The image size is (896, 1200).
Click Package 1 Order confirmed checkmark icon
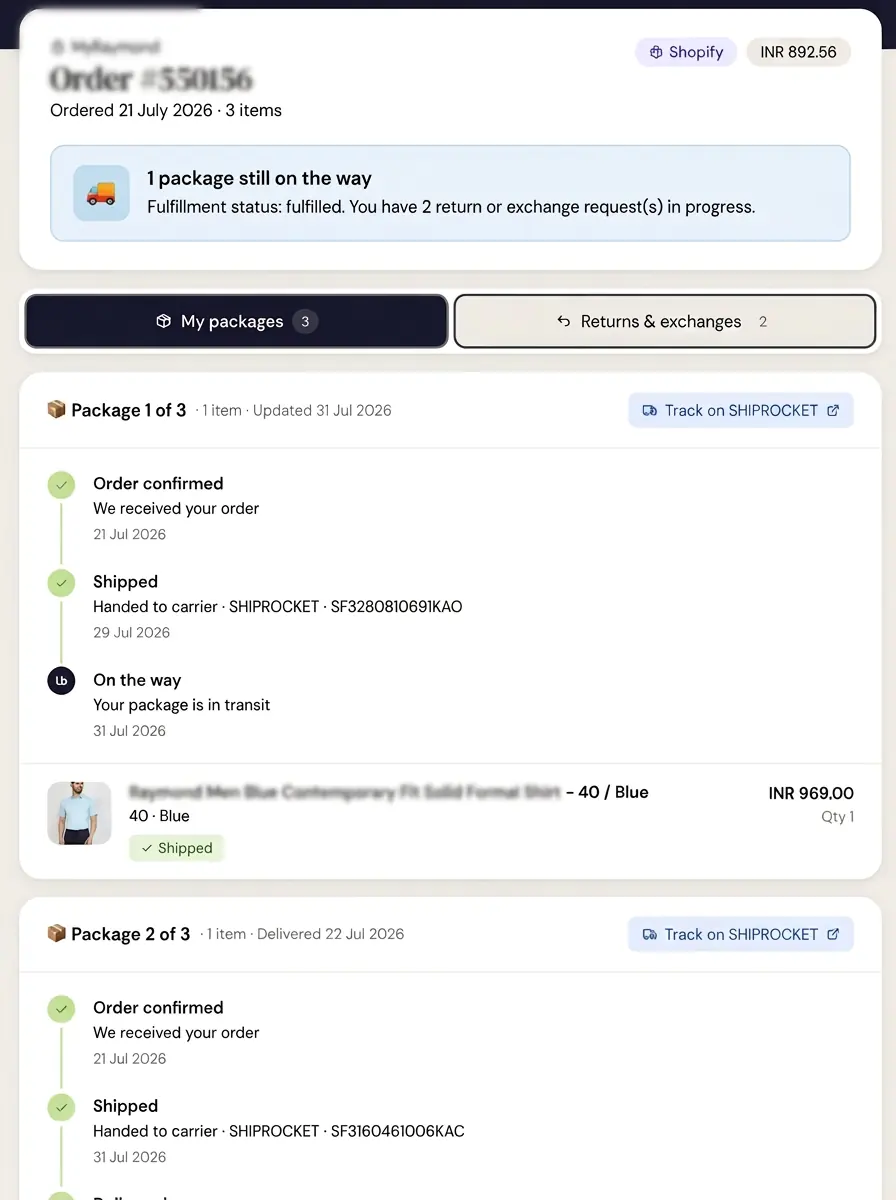click(x=62, y=485)
